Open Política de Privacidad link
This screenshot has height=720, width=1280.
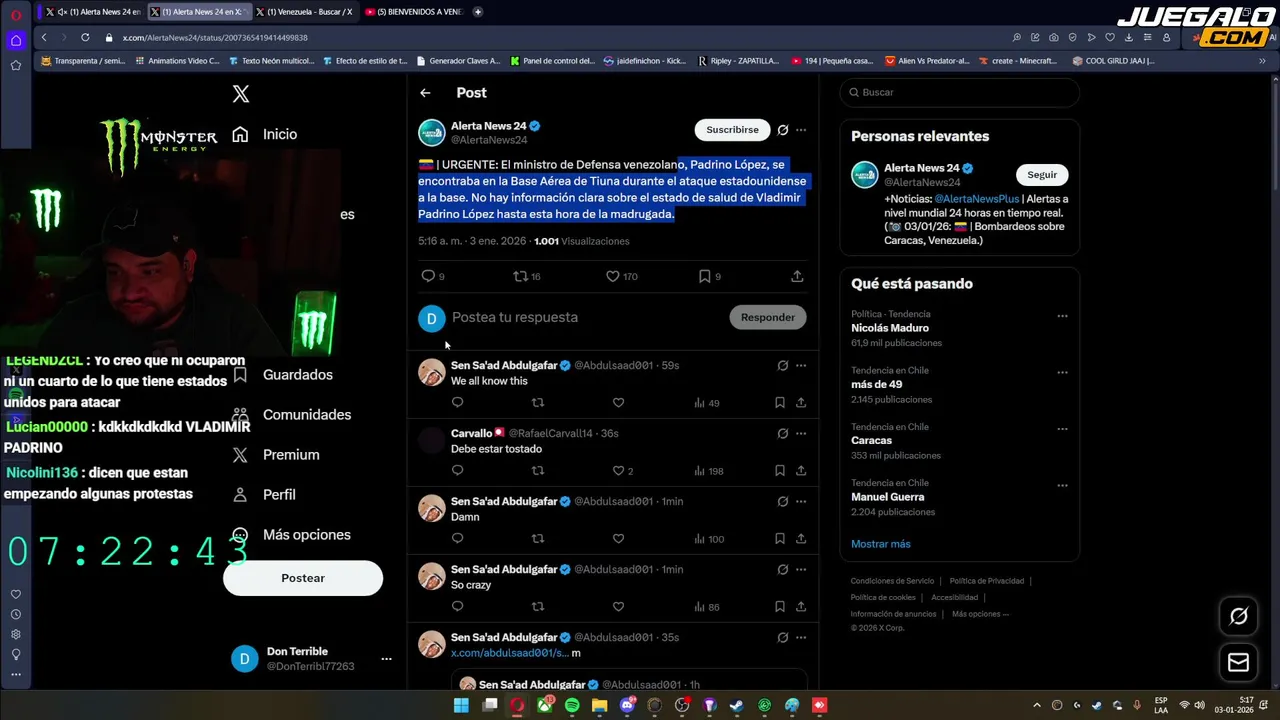click(x=986, y=581)
